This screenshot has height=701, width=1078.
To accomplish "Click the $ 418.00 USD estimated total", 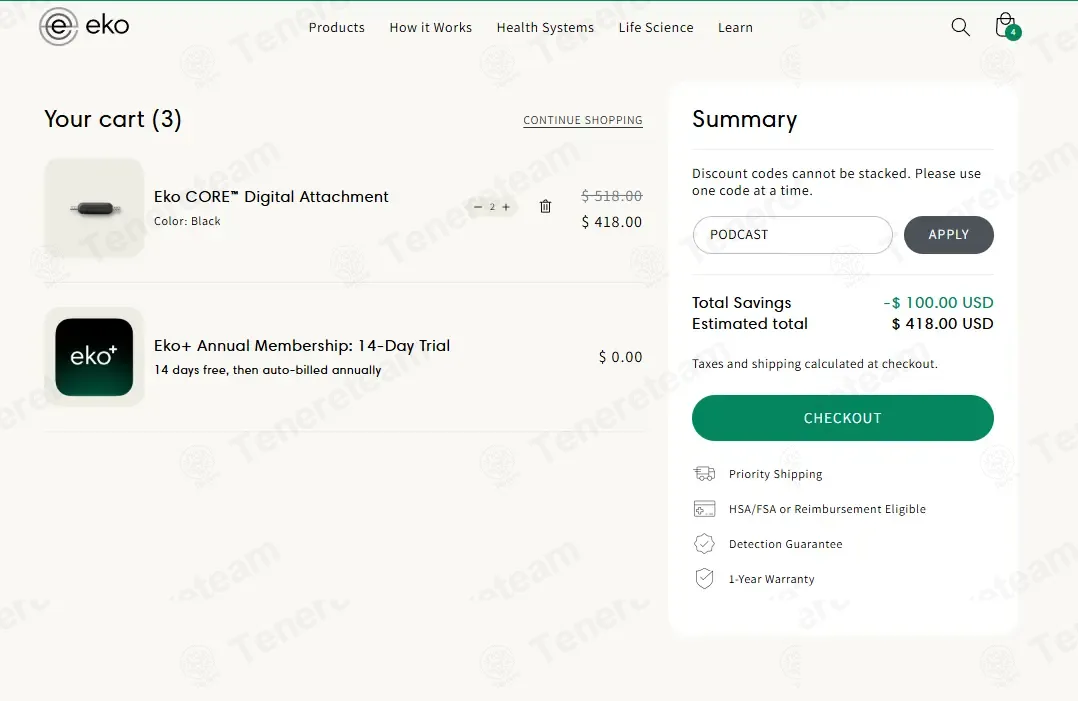I will point(943,324).
